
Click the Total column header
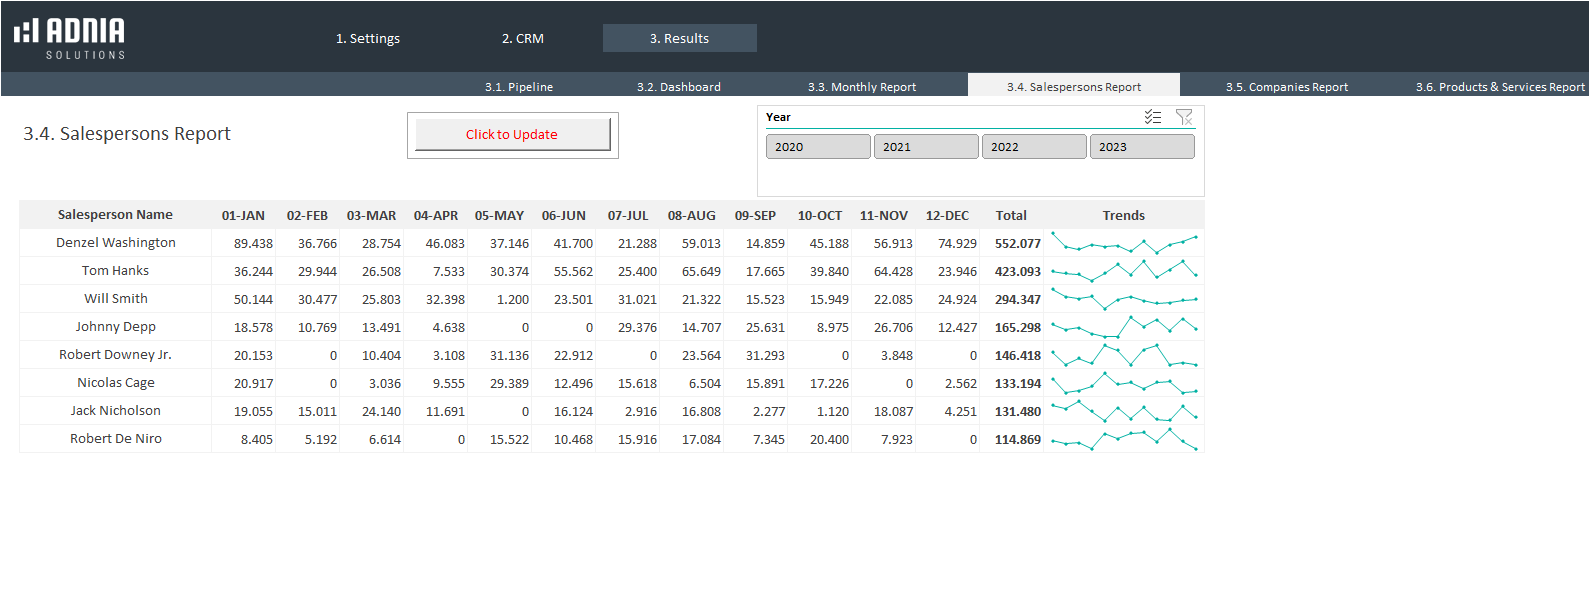click(1011, 215)
